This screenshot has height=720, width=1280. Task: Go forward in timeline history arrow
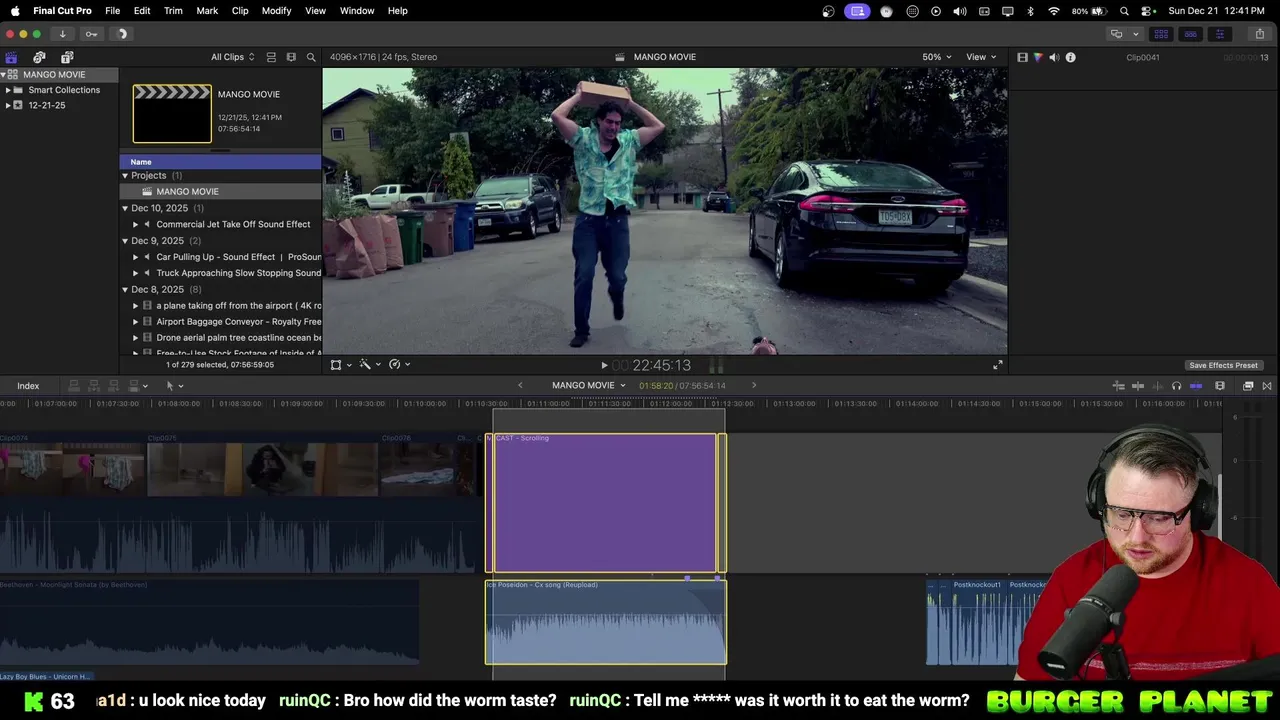pos(754,386)
